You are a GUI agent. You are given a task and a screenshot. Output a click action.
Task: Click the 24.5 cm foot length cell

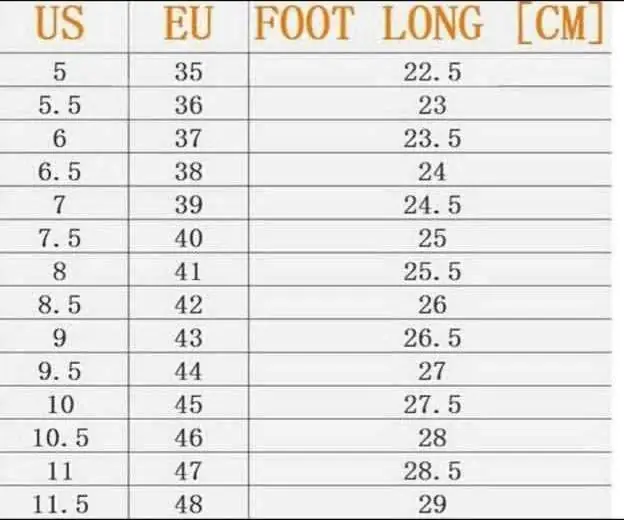432,205
